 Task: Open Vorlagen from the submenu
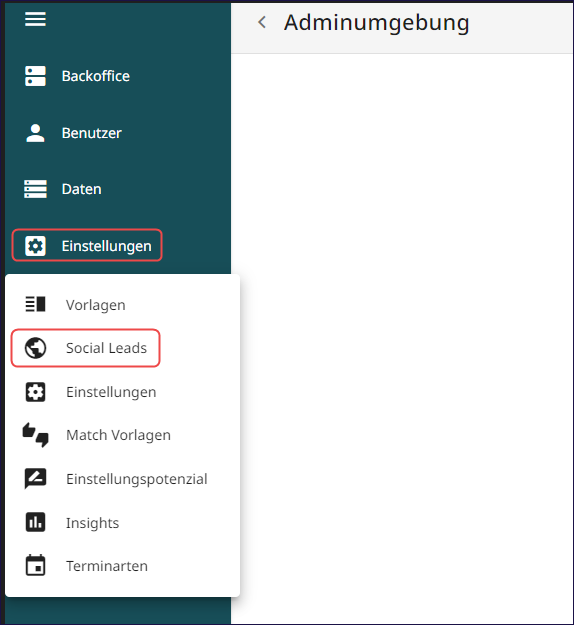(96, 305)
